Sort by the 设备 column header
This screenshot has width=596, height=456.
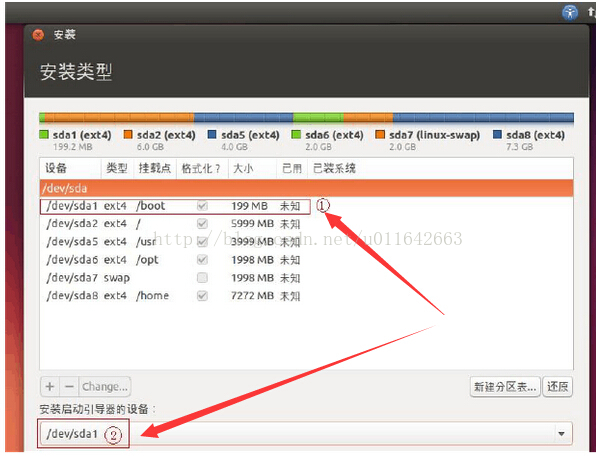(x=70, y=168)
